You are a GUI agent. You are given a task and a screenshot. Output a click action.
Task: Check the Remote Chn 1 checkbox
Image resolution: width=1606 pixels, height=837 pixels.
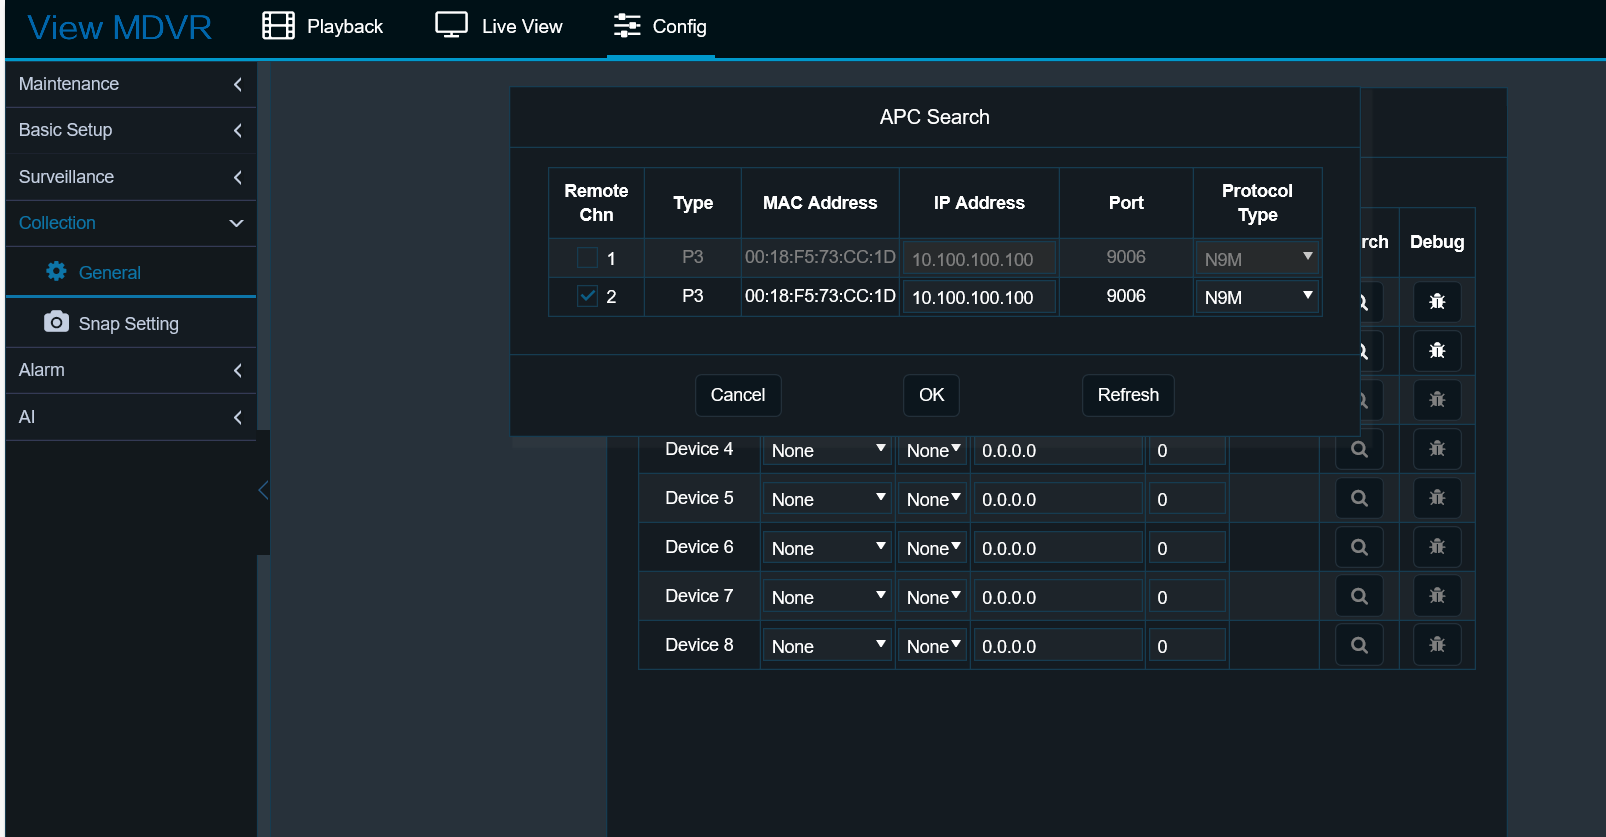pos(587,258)
